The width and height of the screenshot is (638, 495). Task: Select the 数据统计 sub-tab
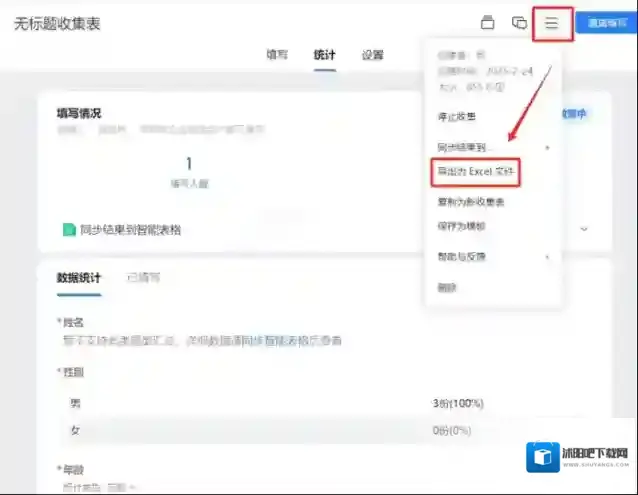(x=78, y=277)
